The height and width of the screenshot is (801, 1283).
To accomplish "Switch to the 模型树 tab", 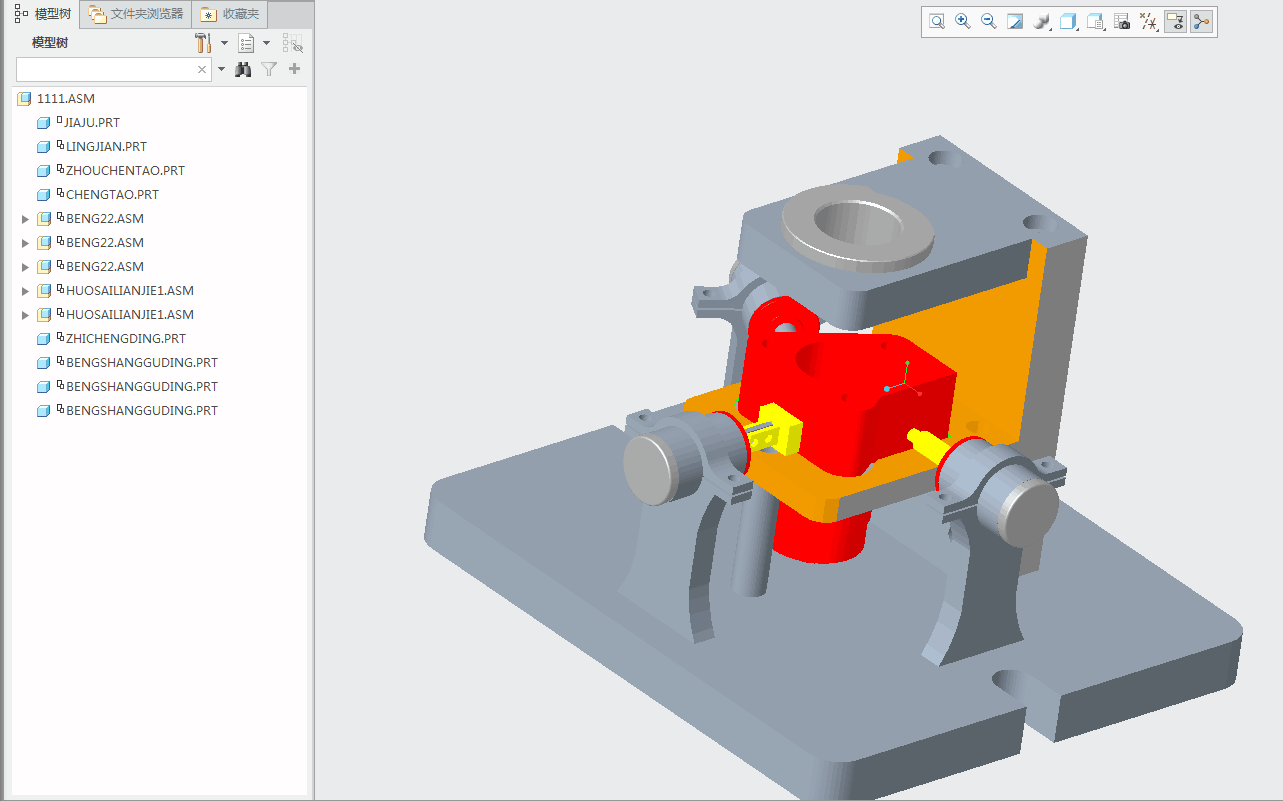I will (x=43, y=14).
